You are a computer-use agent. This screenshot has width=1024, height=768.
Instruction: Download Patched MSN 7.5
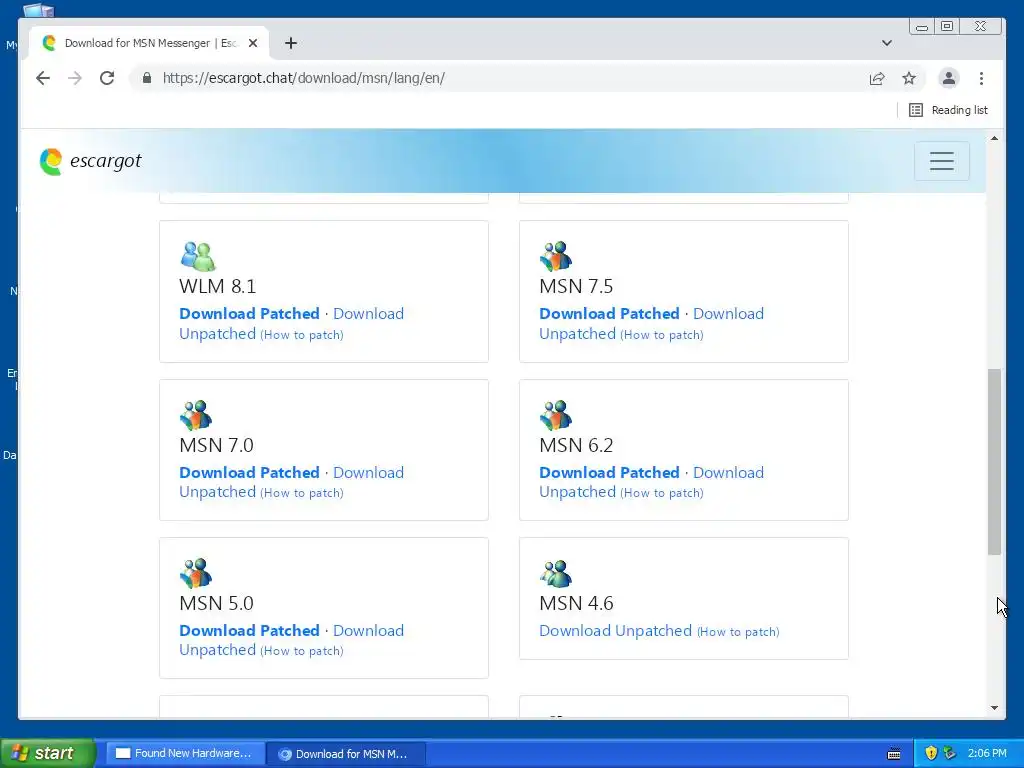609,313
